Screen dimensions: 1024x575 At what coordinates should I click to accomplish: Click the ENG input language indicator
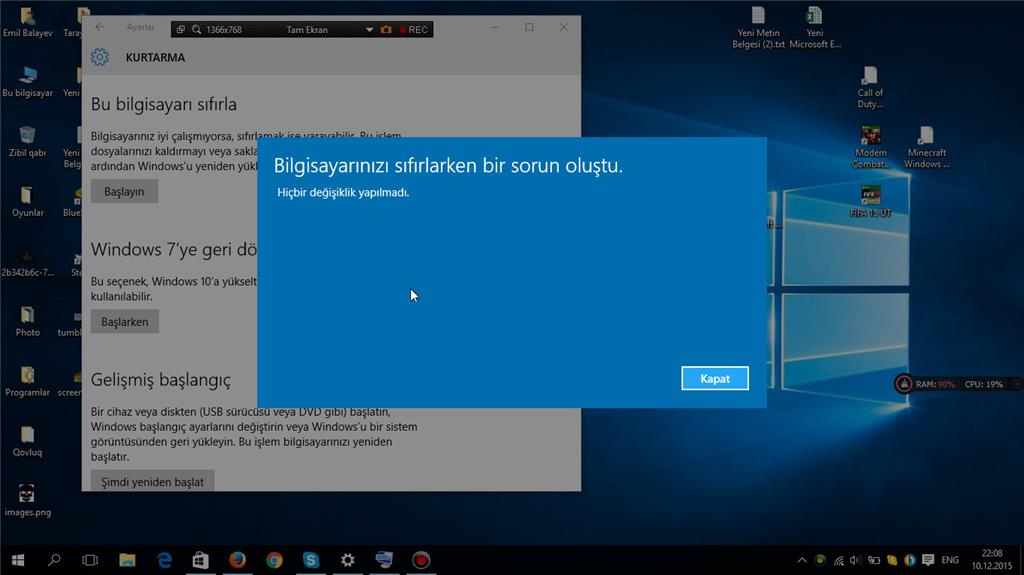(x=950, y=560)
